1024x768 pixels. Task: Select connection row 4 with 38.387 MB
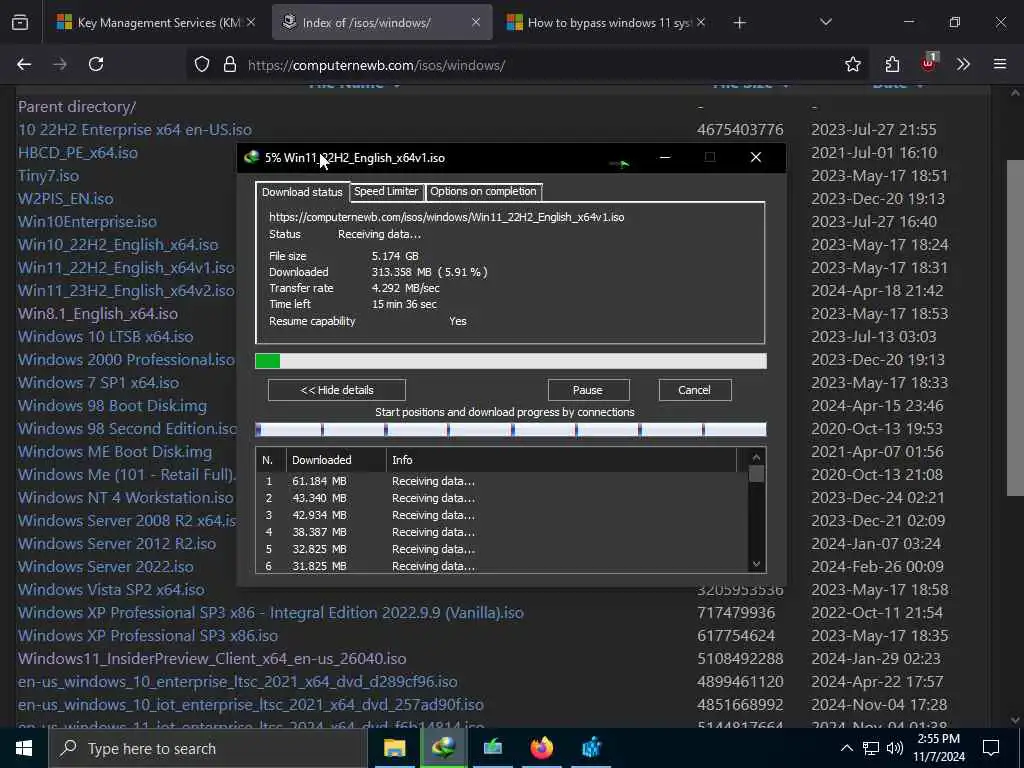pos(502,532)
